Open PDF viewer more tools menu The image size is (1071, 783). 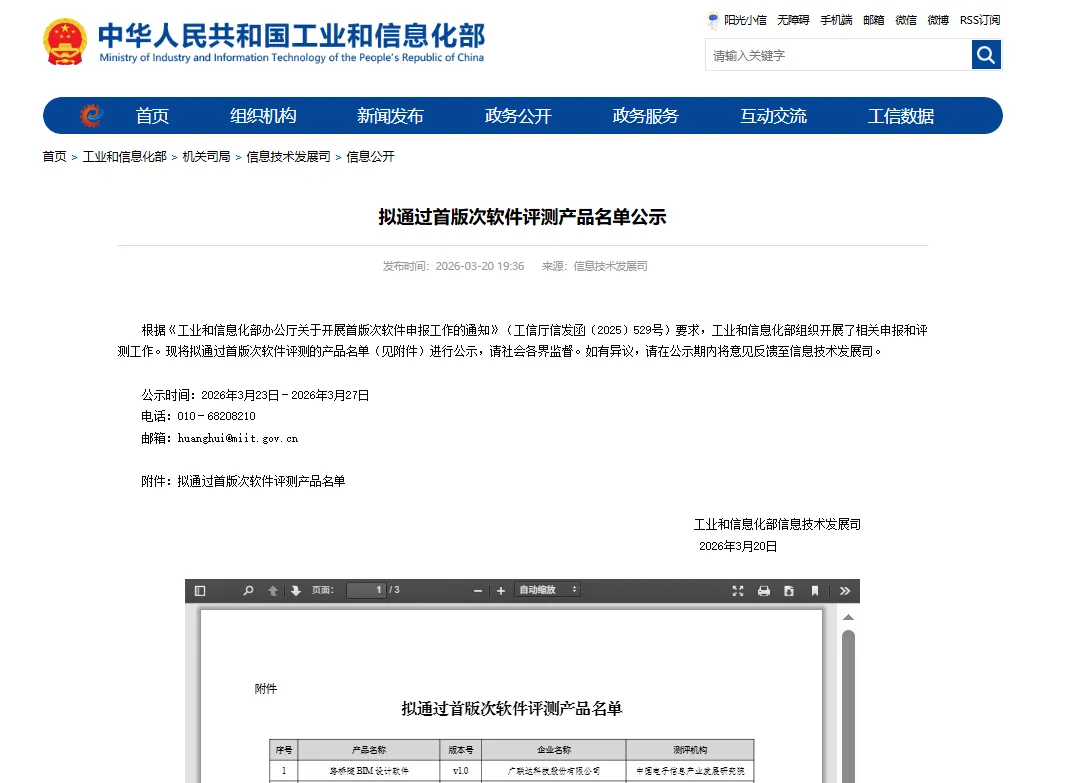(845, 591)
